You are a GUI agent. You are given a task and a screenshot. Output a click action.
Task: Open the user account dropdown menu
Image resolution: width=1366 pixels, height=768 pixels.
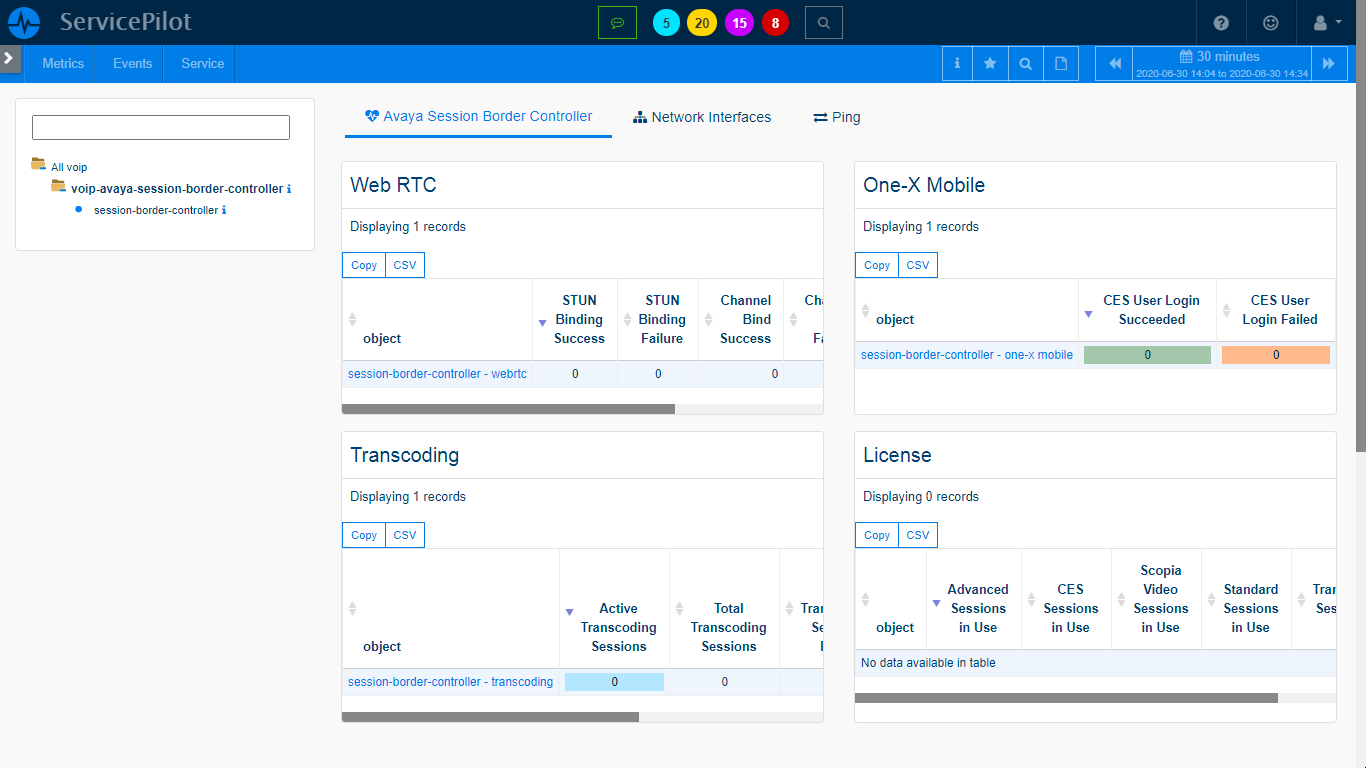[1326, 22]
